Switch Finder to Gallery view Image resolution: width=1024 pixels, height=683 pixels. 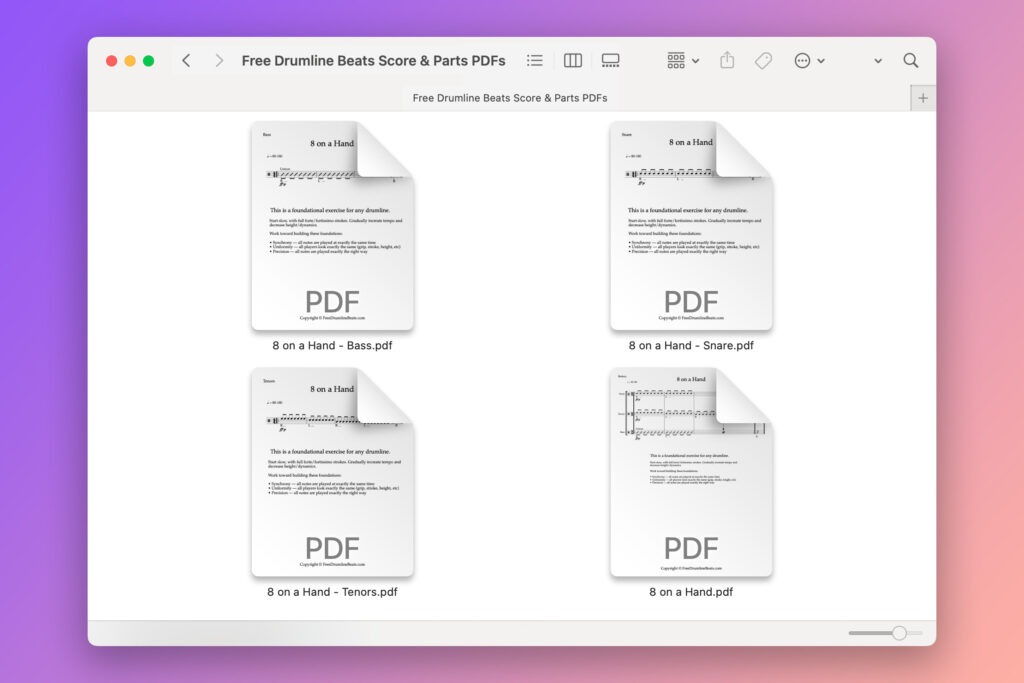click(x=610, y=60)
